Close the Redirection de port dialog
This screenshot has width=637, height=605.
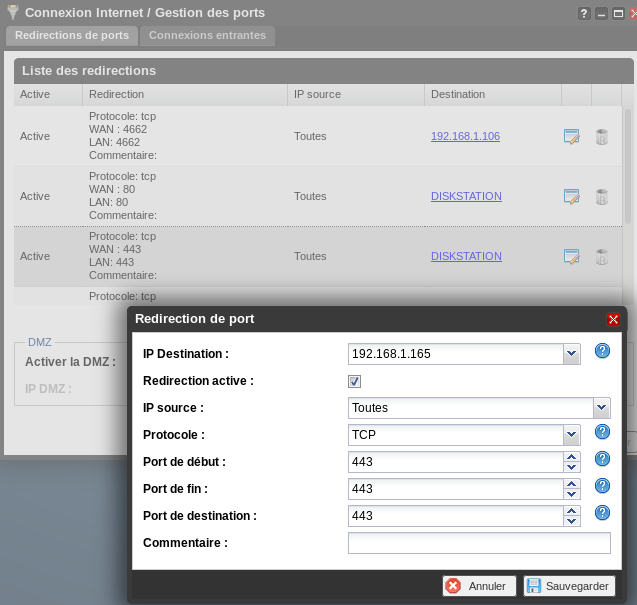point(613,319)
